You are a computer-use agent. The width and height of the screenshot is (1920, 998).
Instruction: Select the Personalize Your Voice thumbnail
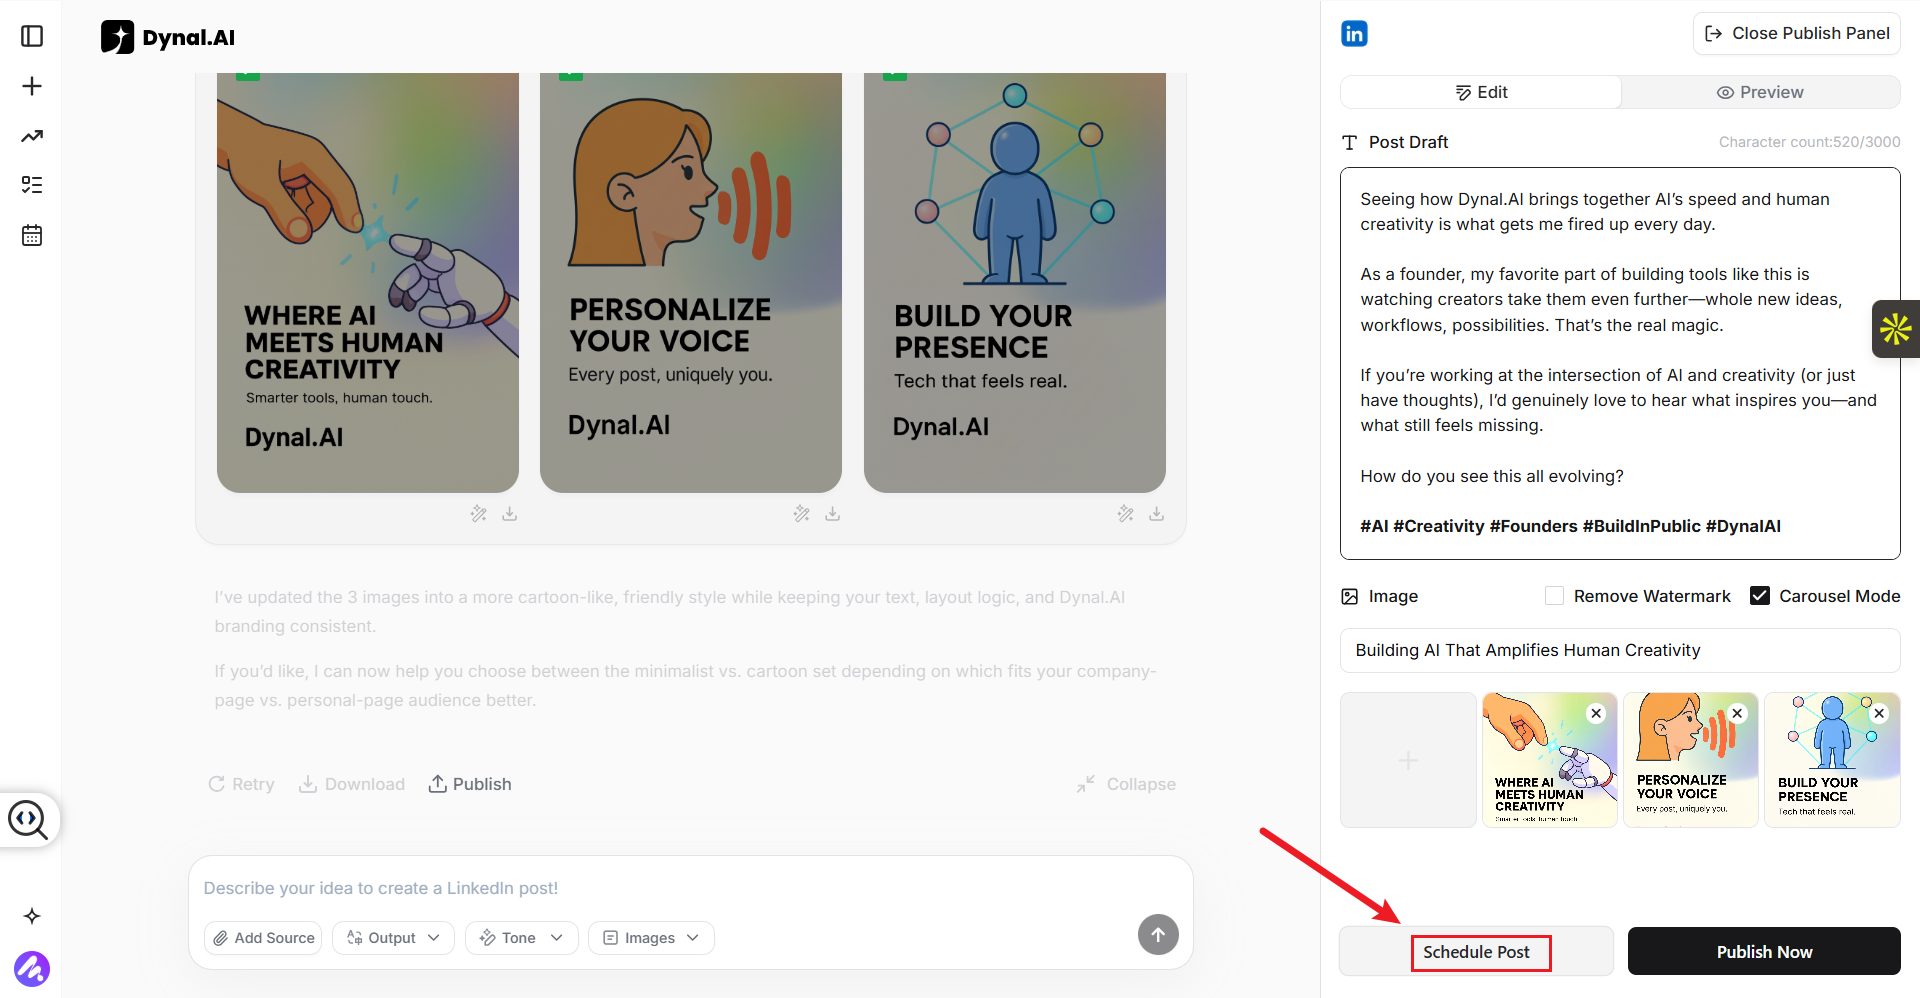coord(1691,760)
